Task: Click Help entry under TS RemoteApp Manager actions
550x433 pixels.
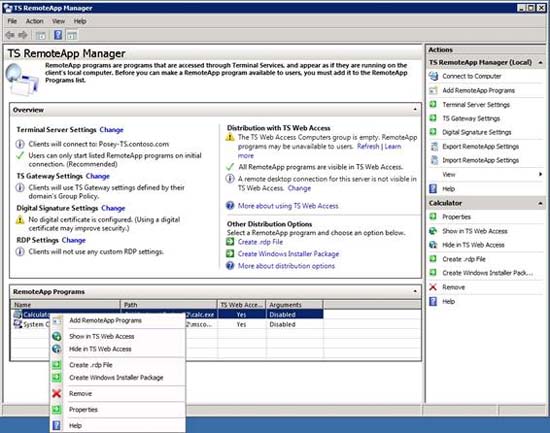Action: [x=449, y=189]
